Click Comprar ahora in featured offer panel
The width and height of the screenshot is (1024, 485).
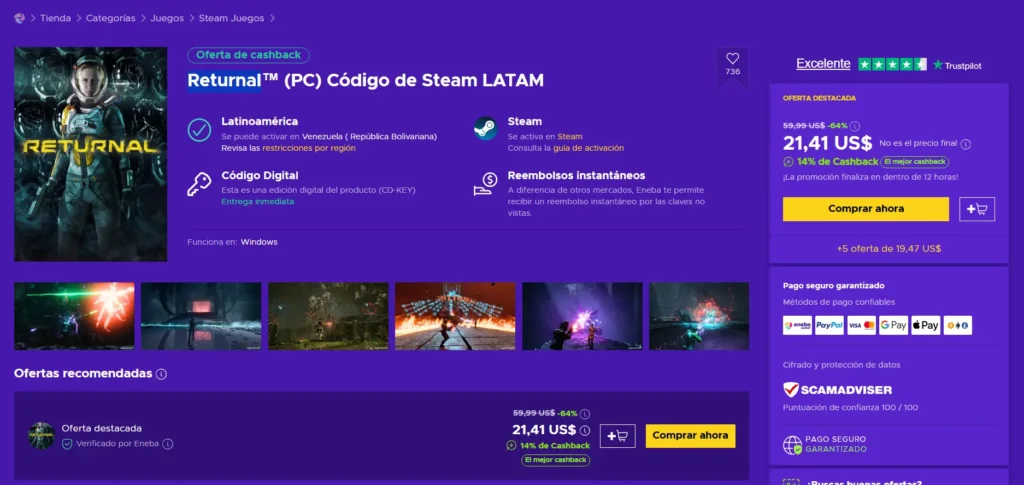865,209
